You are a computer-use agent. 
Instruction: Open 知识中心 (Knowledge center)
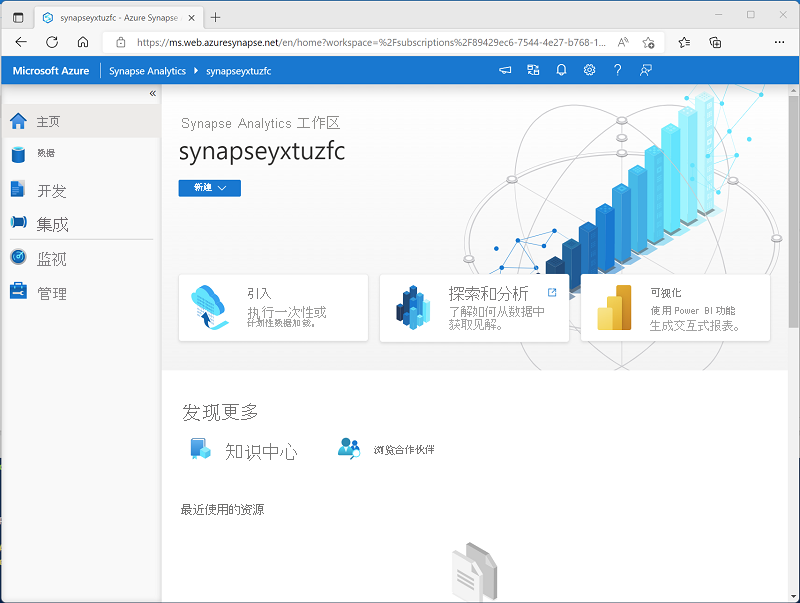261,451
